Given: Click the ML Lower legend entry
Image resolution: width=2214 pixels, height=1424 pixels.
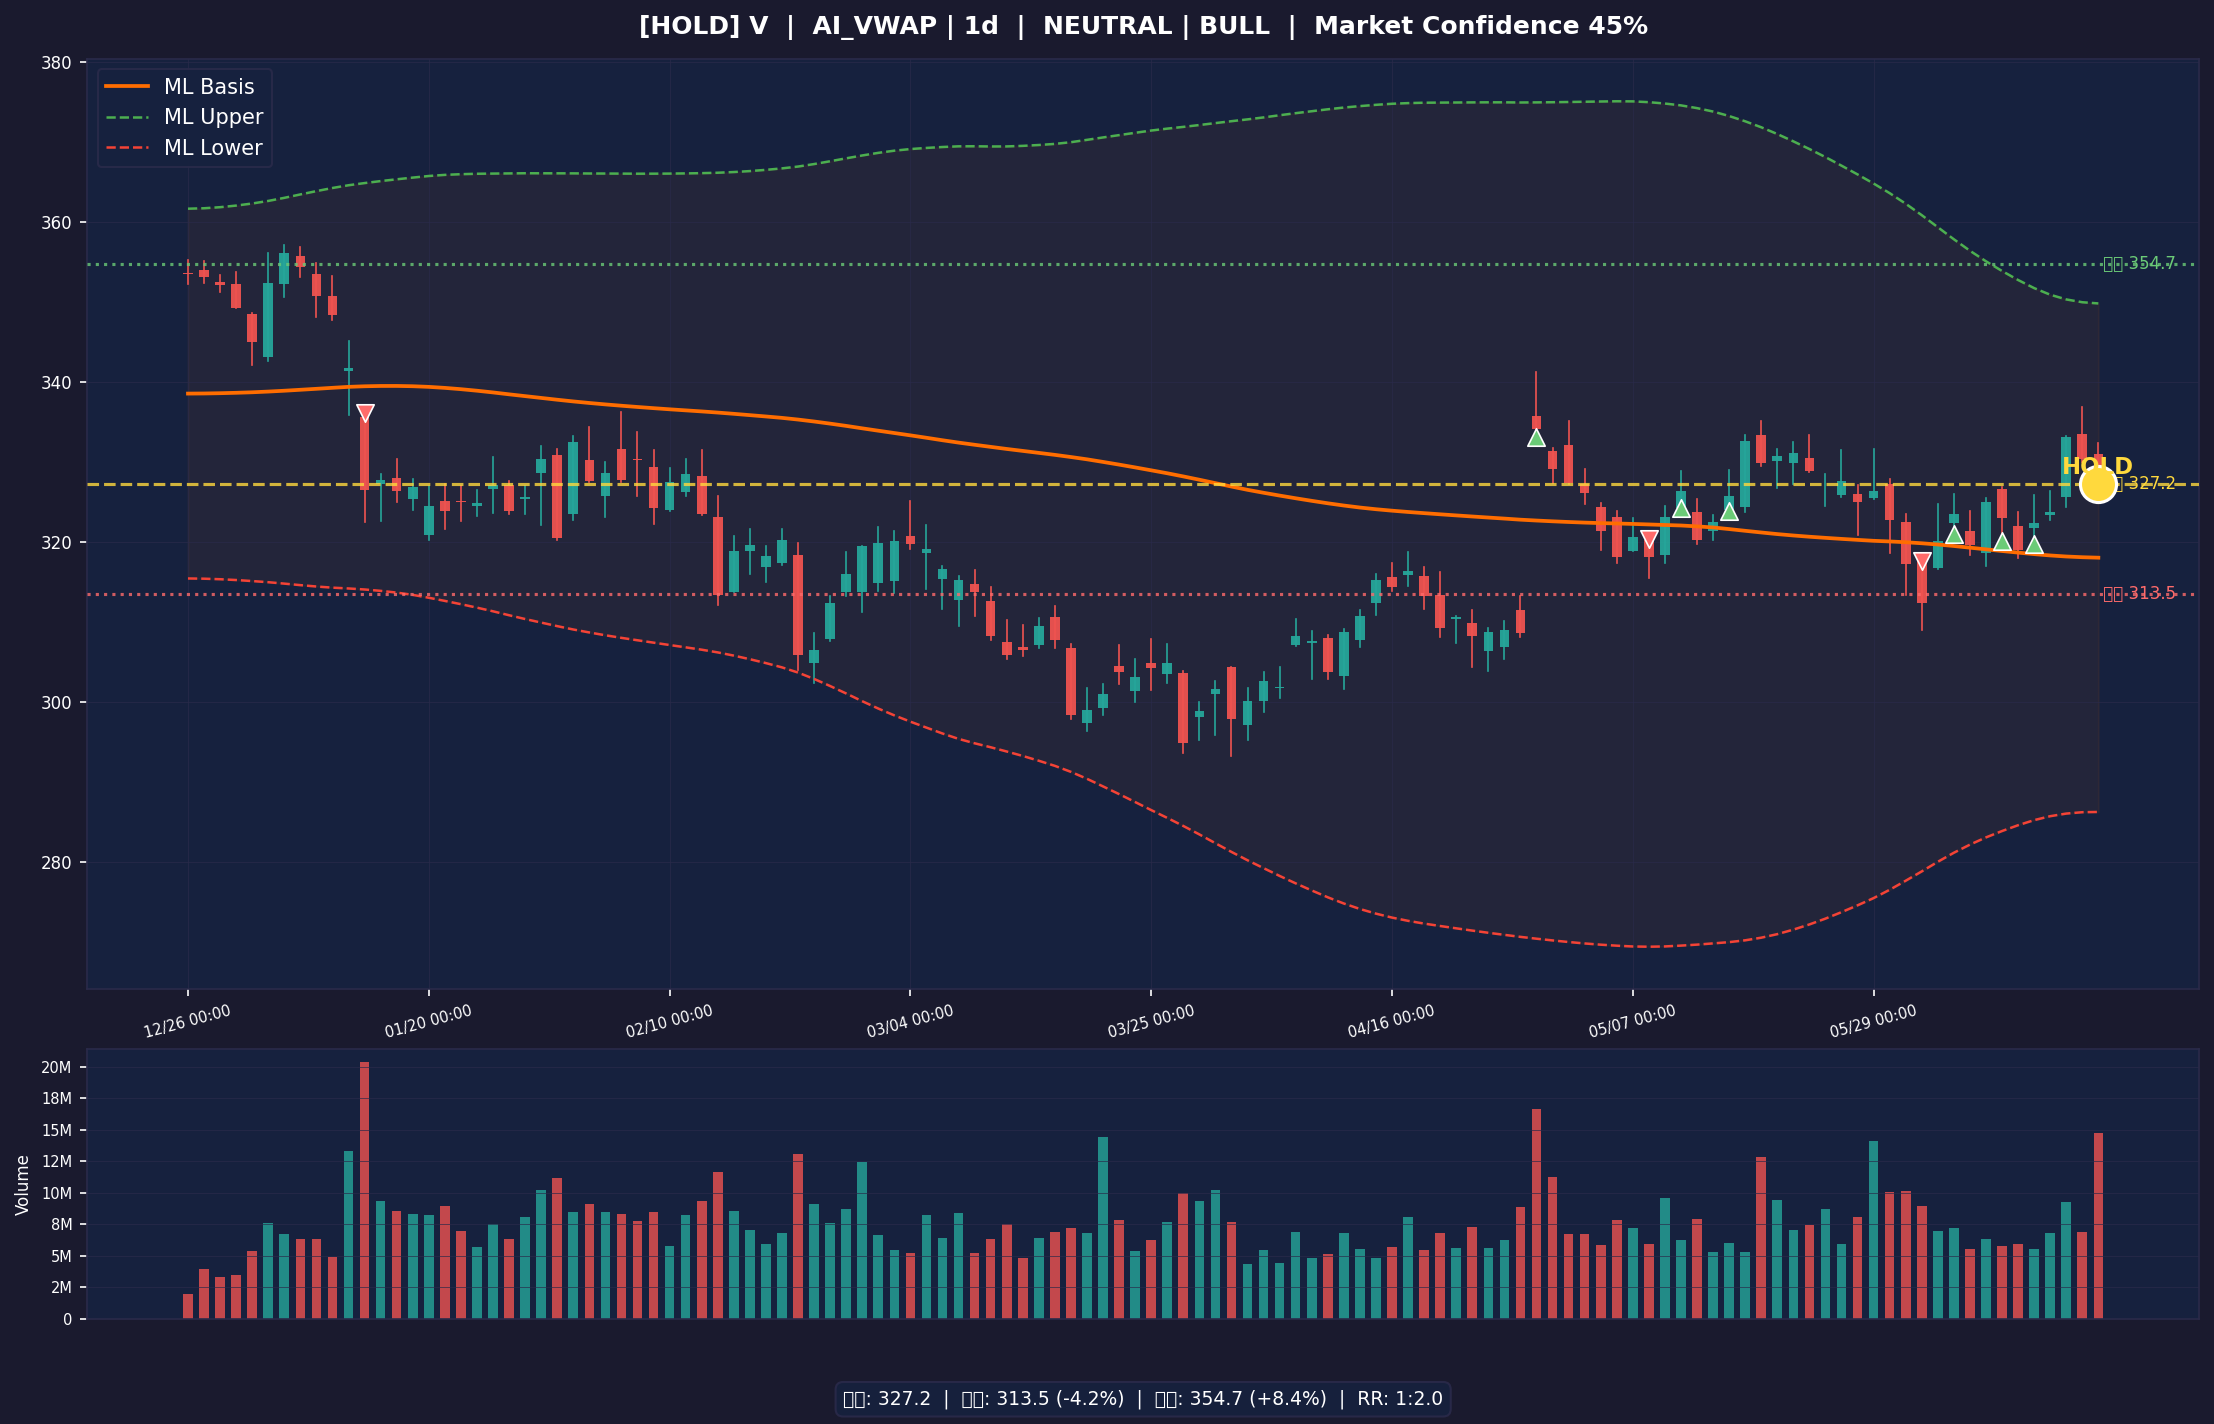Looking at the screenshot, I should coord(184,148).
